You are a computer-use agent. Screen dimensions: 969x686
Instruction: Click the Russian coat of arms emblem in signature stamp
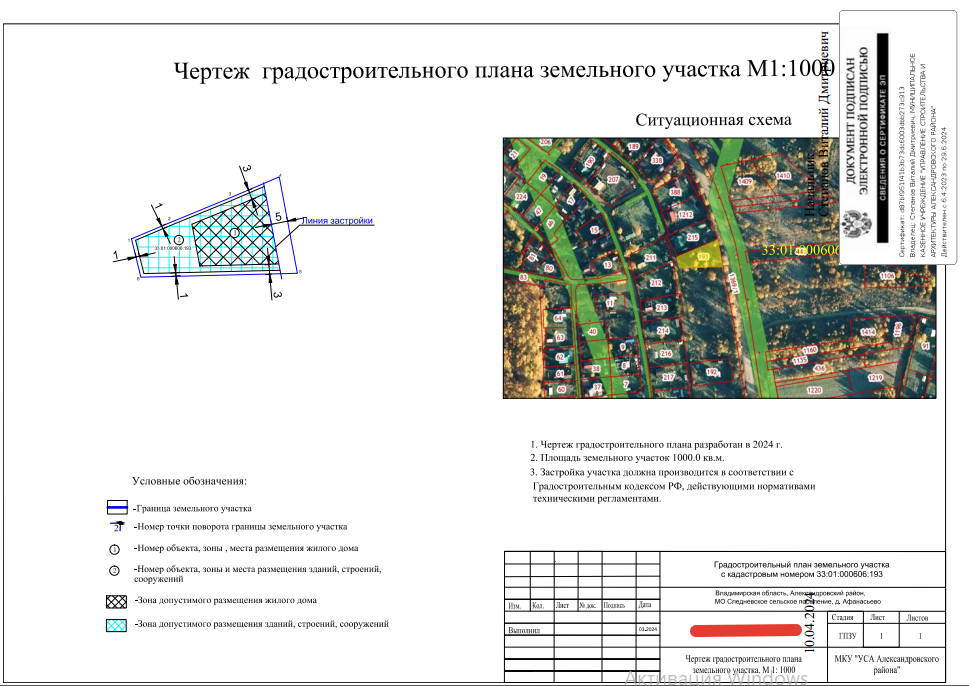pyautogui.click(x=857, y=226)
